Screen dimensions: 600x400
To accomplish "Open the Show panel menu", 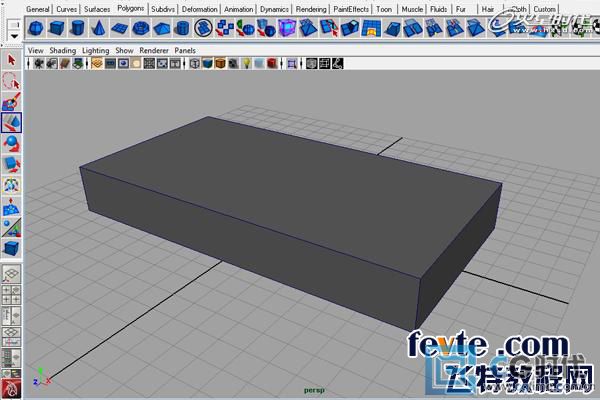I will tap(124, 51).
